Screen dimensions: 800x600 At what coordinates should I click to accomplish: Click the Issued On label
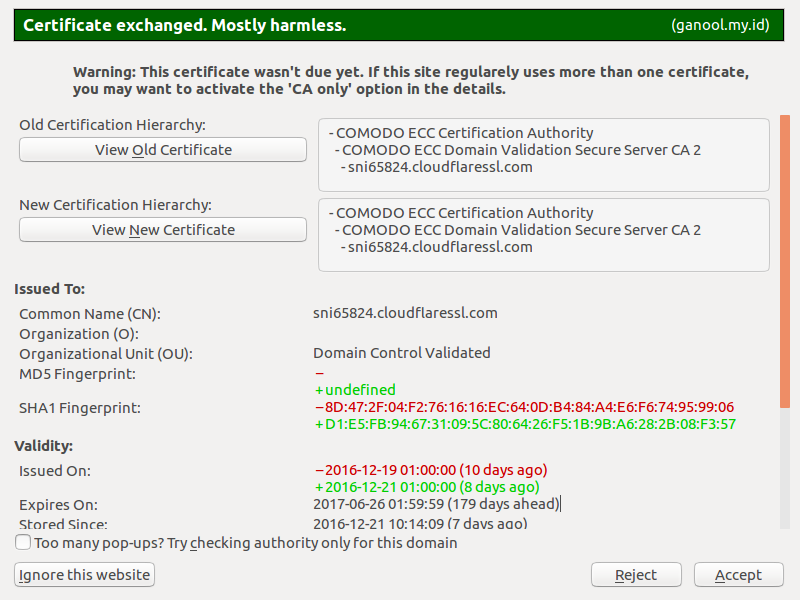(55, 471)
